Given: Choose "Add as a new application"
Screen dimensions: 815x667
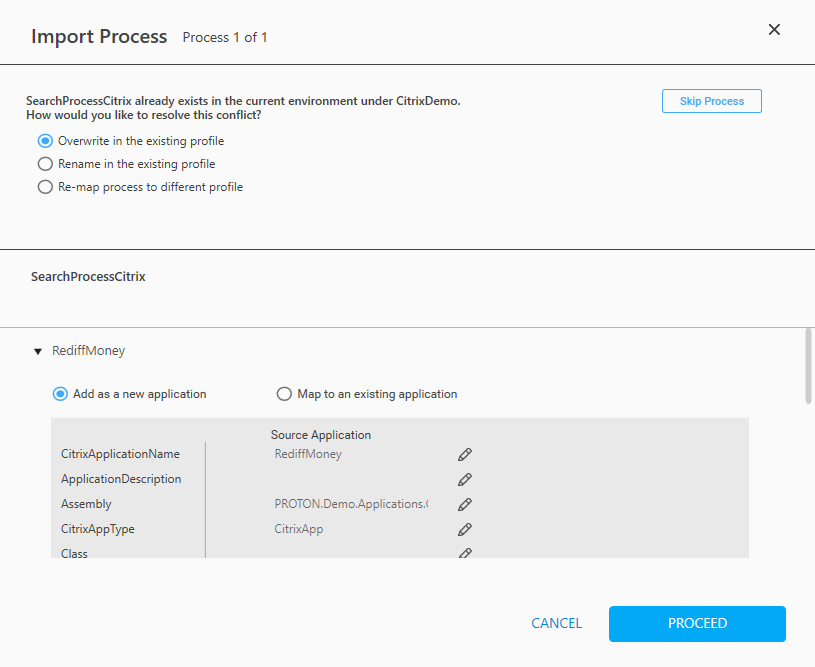Looking at the screenshot, I should [x=60, y=394].
